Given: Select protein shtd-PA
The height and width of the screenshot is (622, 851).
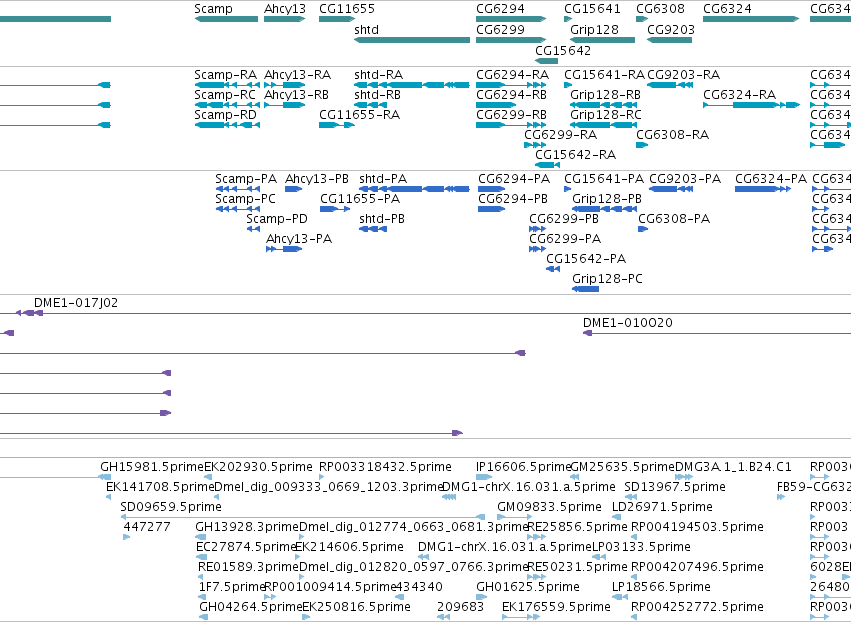Looking at the screenshot, I should pos(383,179).
